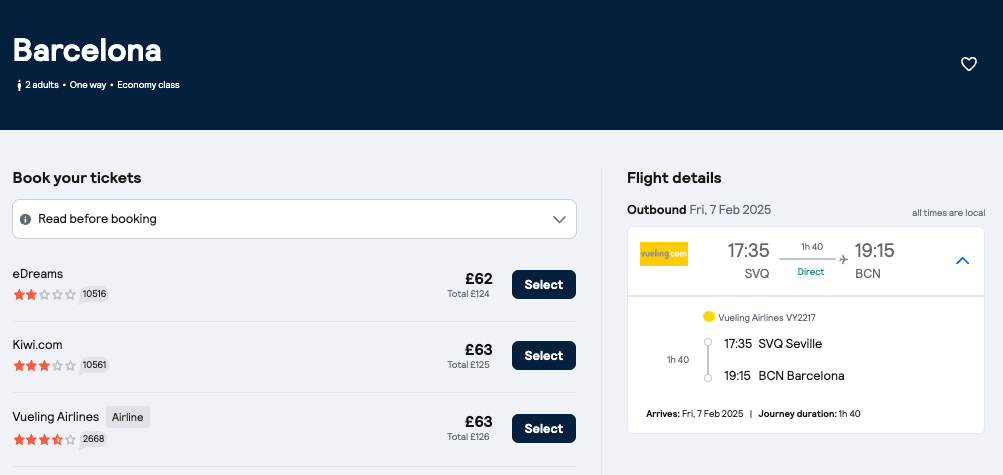Select the eDreams £62 offer
Image resolution: width=1003 pixels, height=475 pixels.
pos(544,284)
